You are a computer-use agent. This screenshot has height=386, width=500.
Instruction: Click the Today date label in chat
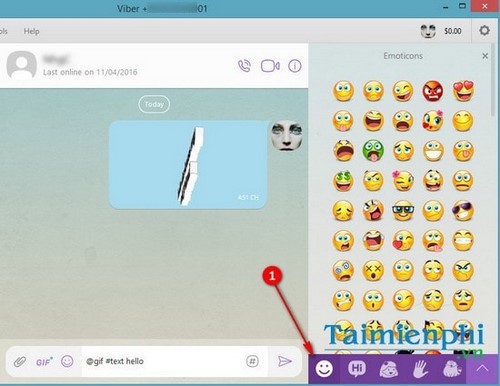(154, 104)
